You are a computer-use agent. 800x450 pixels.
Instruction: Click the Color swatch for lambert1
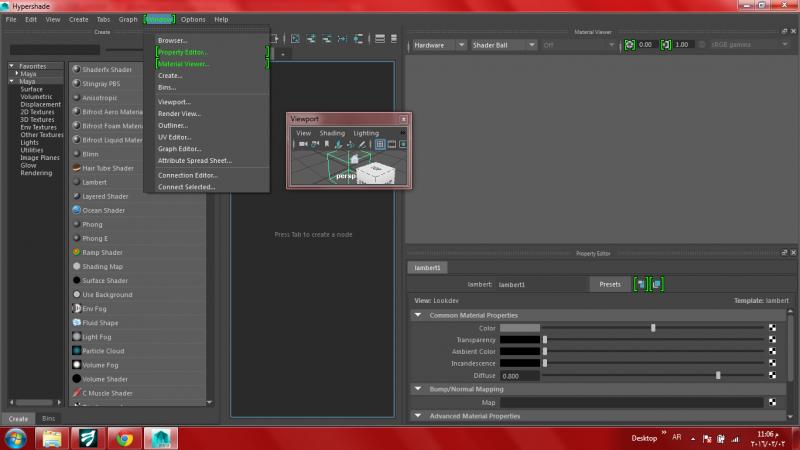coord(519,328)
